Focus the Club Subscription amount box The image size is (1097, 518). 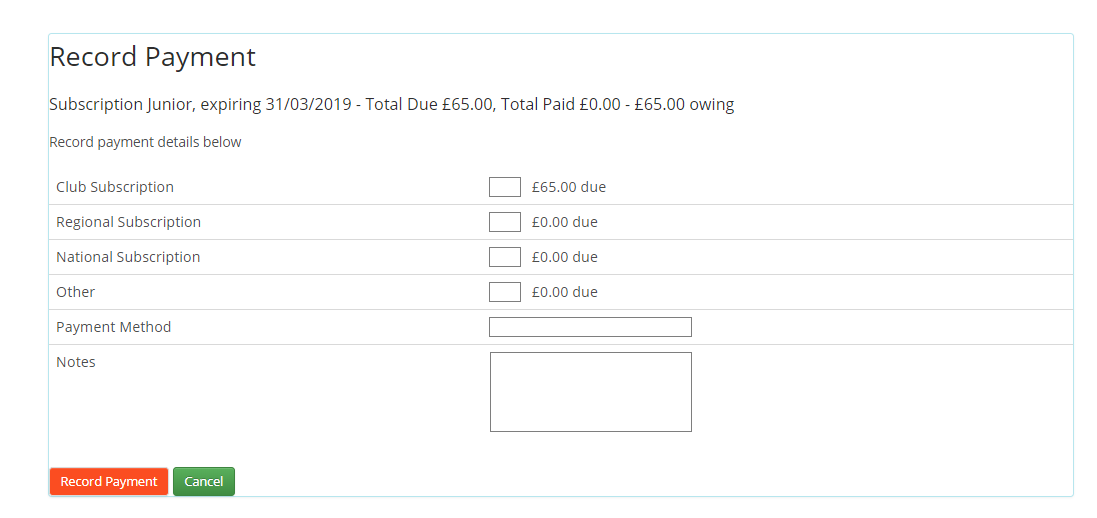(x=504, y=187)
